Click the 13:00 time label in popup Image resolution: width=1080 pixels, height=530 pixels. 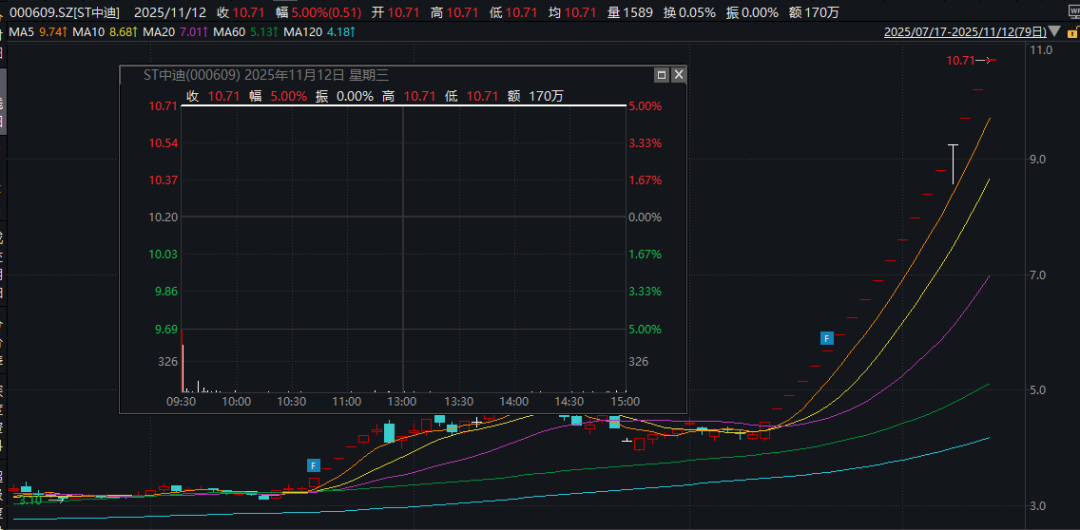pos(402,401)
